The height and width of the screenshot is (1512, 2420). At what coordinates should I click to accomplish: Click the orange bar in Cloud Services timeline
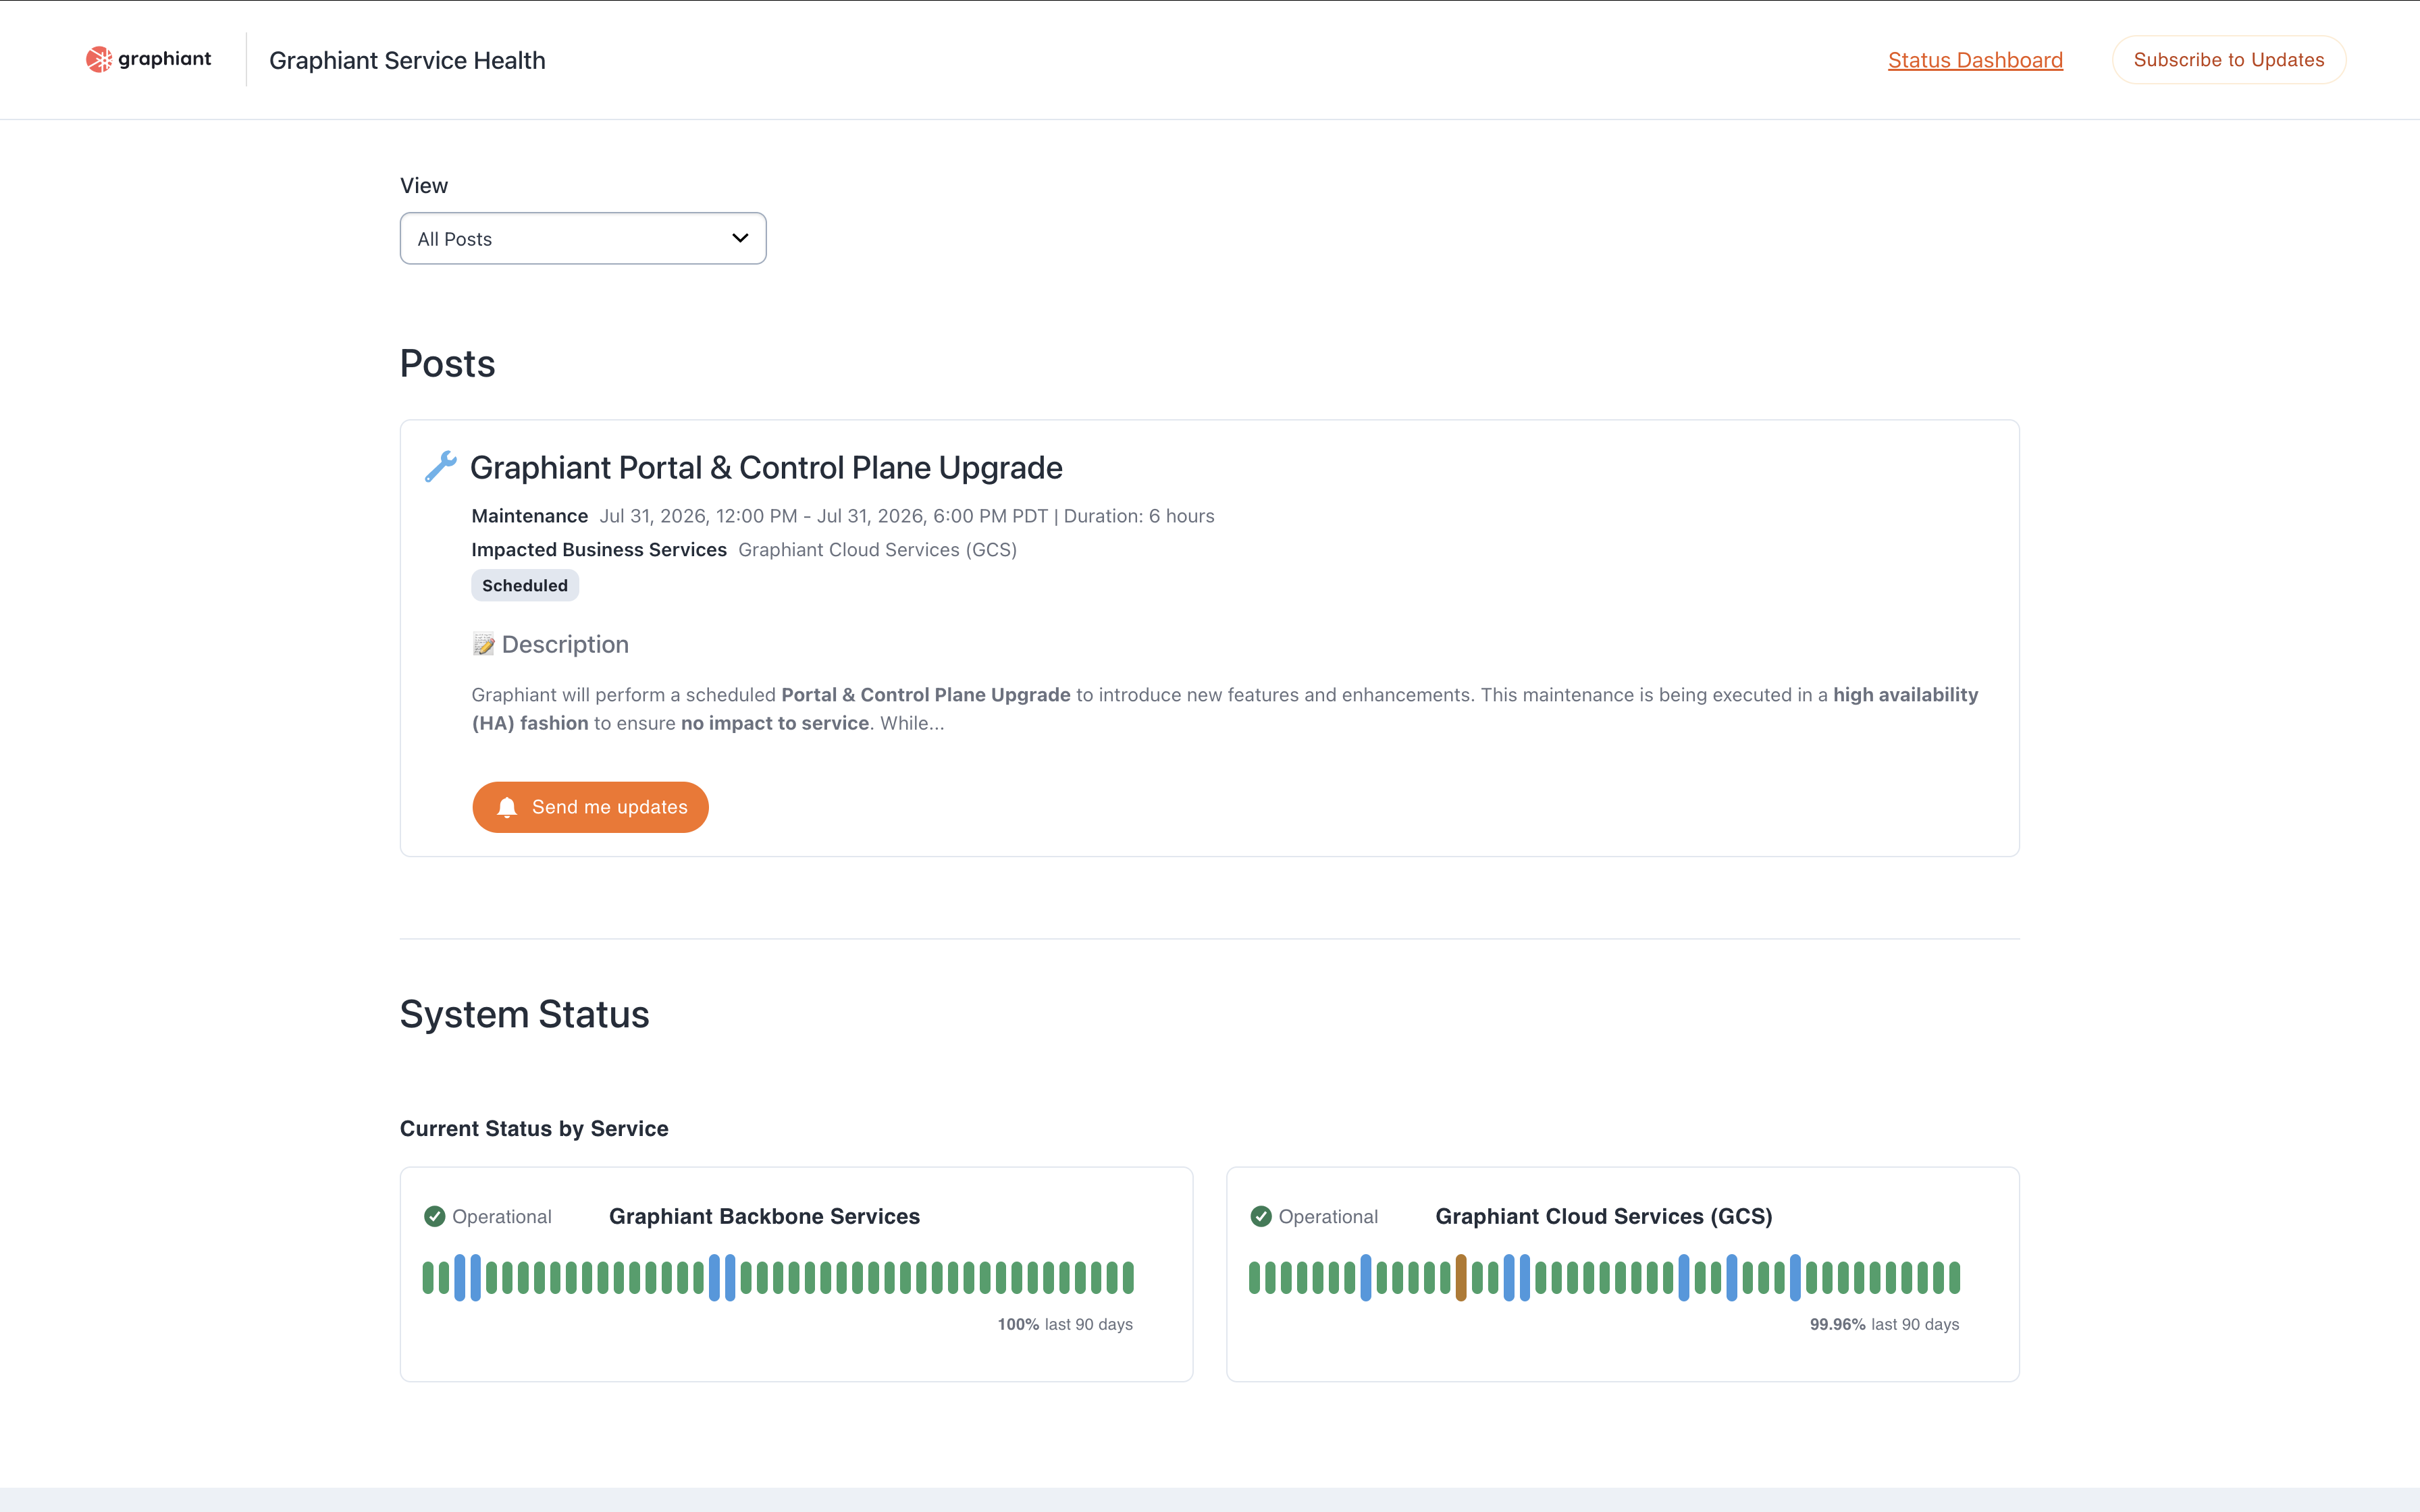click(1461, 1277)
